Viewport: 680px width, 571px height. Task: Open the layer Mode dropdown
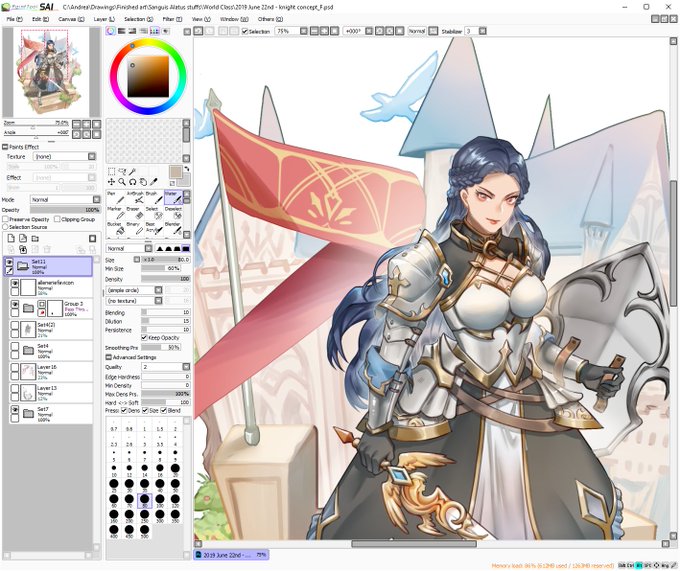65,199
